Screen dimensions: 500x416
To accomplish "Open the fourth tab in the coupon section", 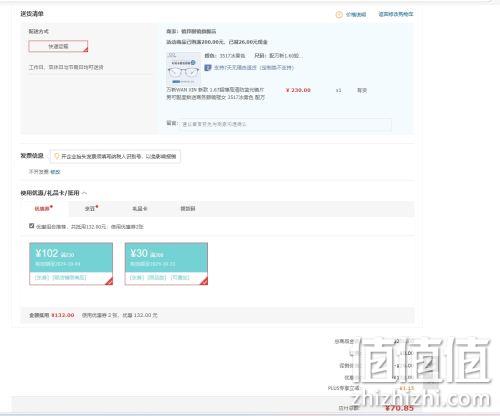I will [x=188, y=209].
